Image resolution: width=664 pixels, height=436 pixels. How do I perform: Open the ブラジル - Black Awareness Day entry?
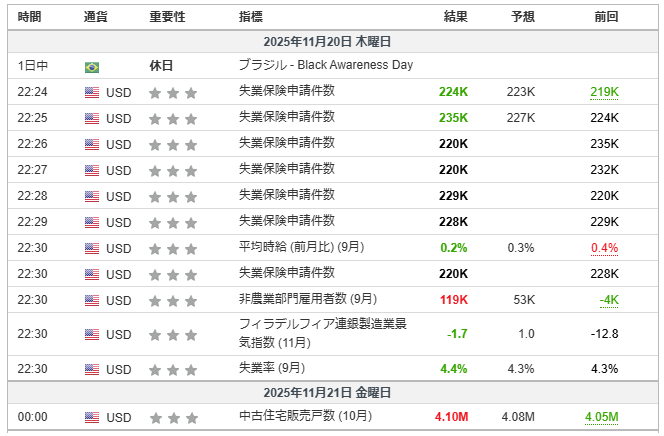point(326,65)
